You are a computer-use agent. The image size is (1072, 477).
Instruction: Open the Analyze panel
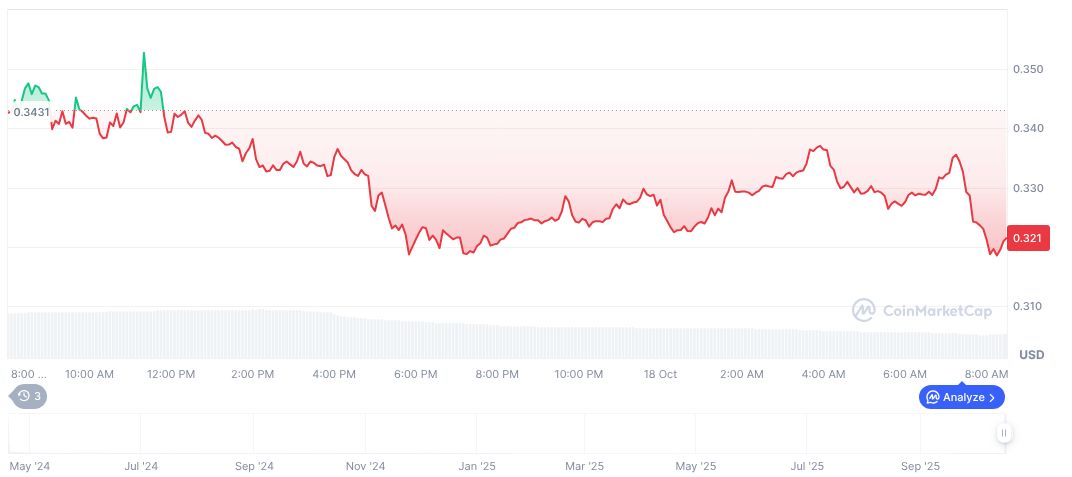pyautogui.click(x=961, y=397)
